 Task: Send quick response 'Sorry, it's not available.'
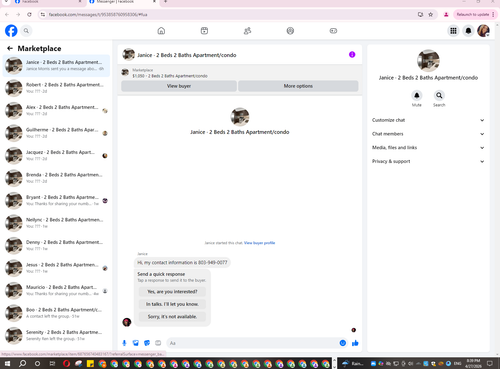172,317
